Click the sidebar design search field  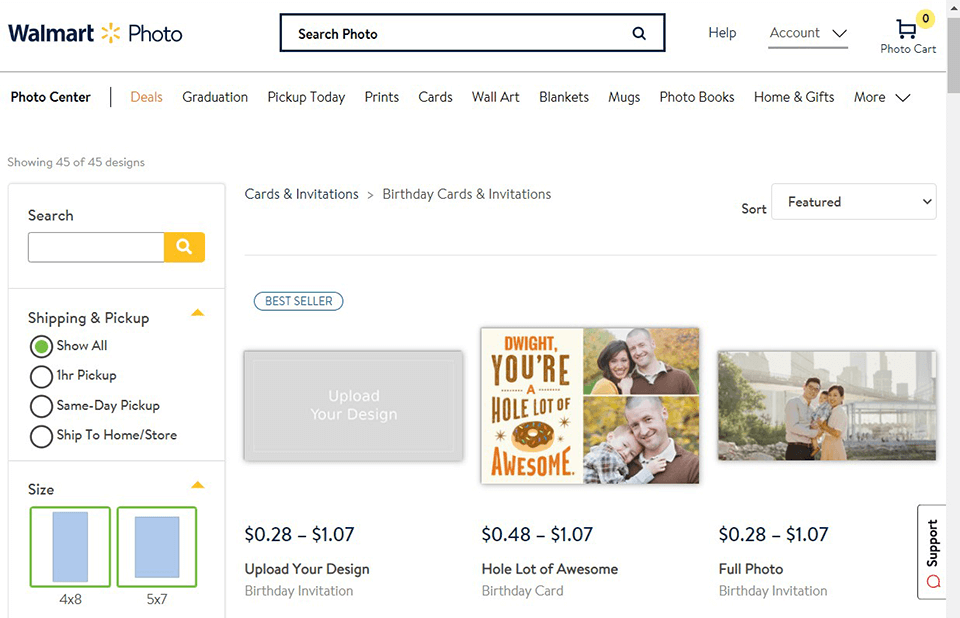pos(96,247)
